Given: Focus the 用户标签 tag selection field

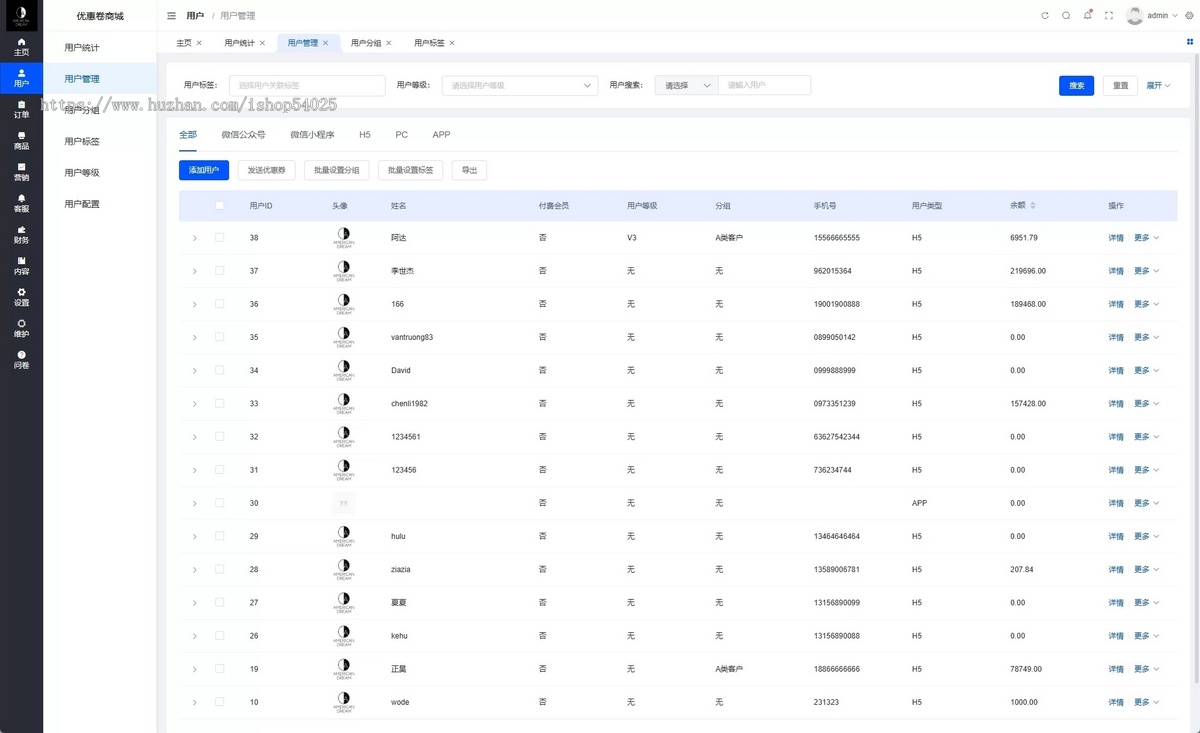Looking at the screenshot, I should [x=307, y=86].
